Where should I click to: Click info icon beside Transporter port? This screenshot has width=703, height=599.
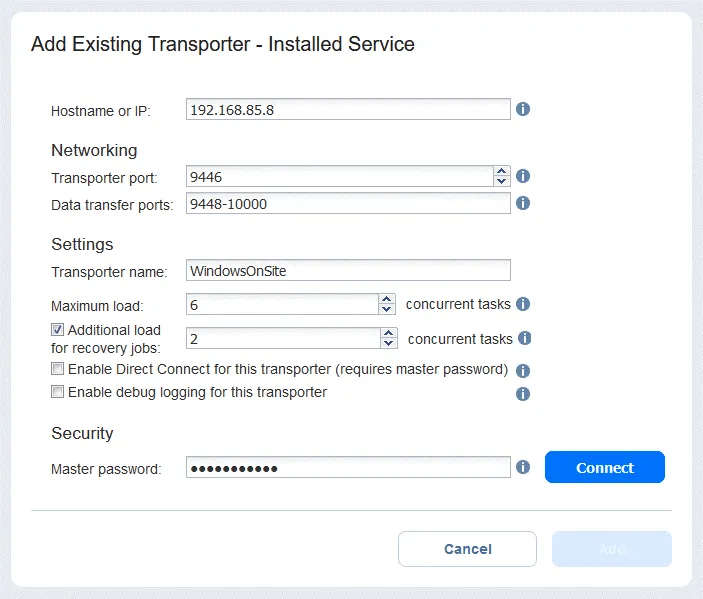tap(522, 176)
